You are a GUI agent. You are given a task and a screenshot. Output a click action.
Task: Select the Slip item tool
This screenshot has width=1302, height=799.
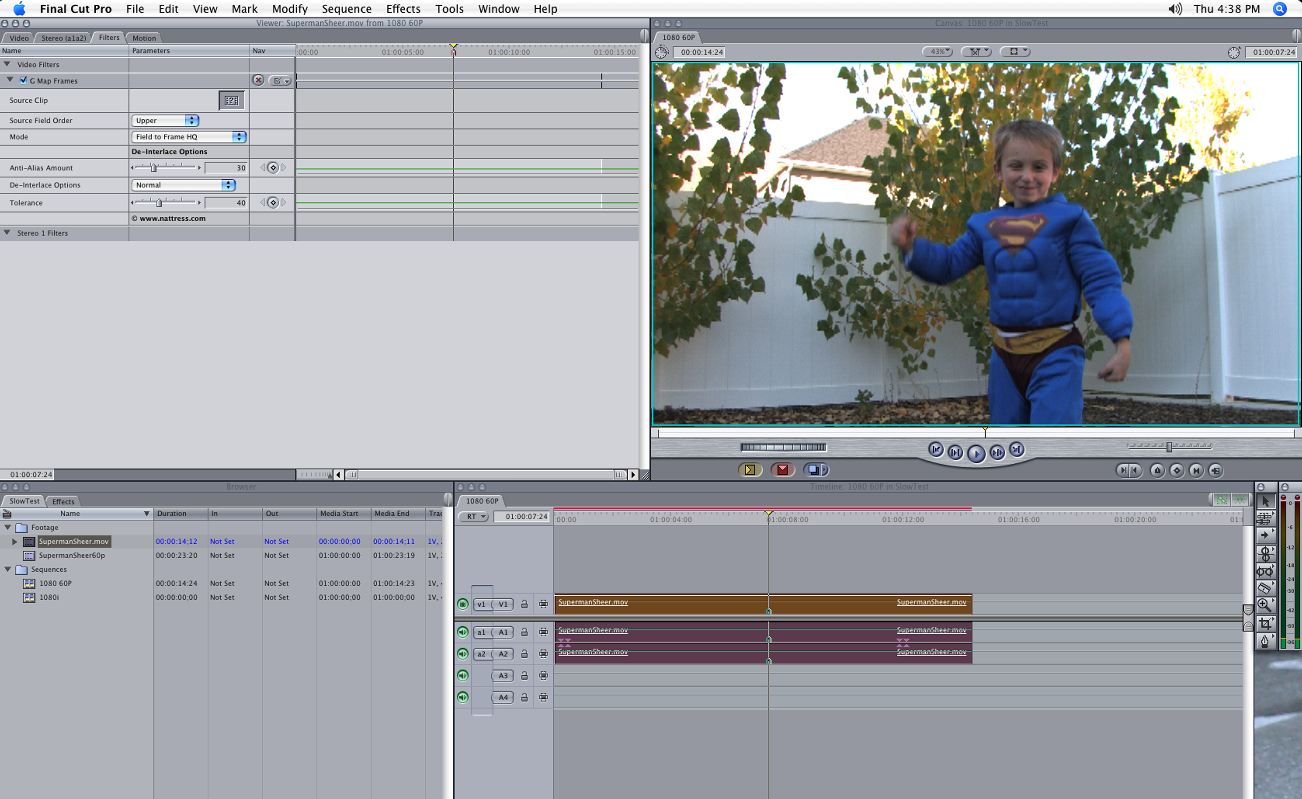(x=1265, y=570)
